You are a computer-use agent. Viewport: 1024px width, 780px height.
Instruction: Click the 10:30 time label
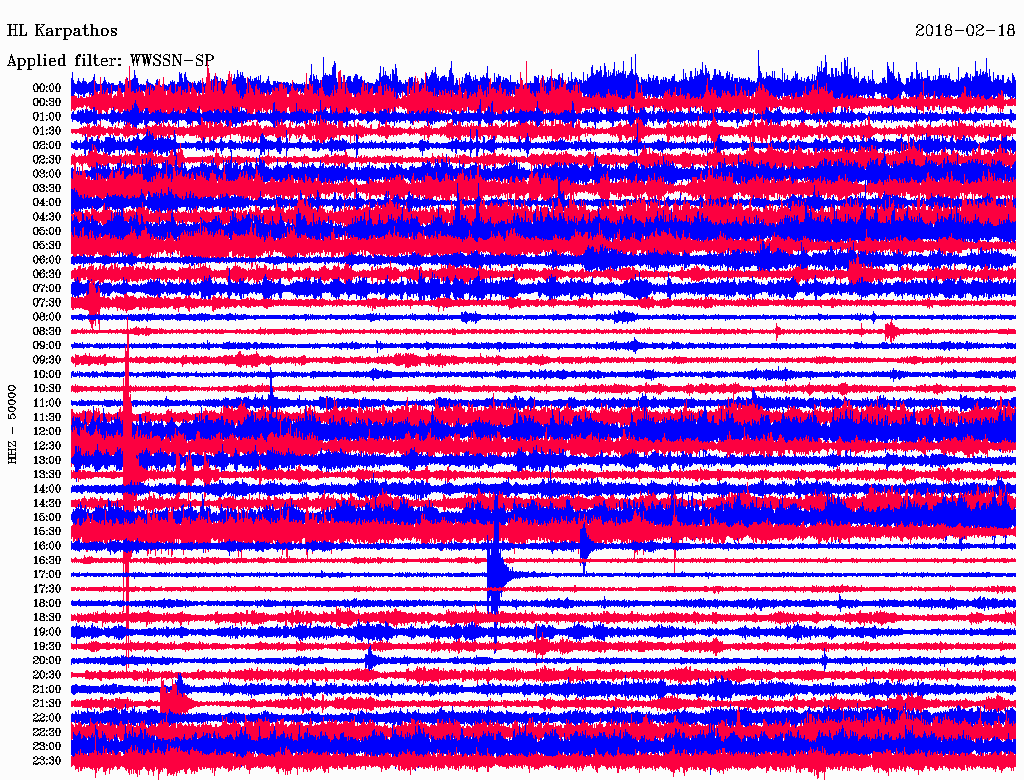47,389
